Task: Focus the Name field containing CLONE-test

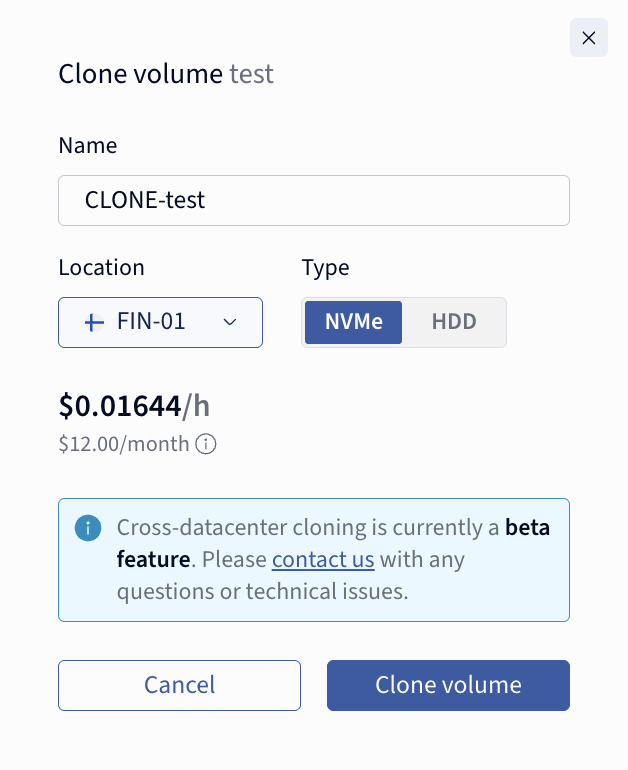Action: pyautogui.click(x=314, y=201)
